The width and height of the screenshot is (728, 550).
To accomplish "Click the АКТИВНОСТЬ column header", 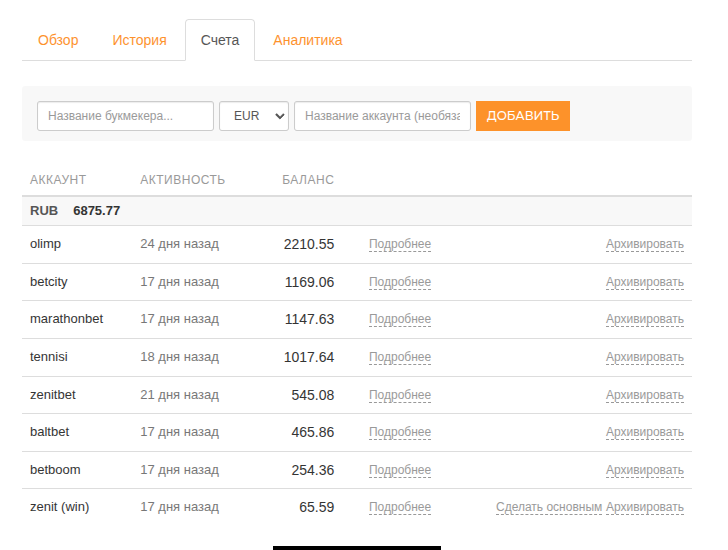I will [182, 180].
